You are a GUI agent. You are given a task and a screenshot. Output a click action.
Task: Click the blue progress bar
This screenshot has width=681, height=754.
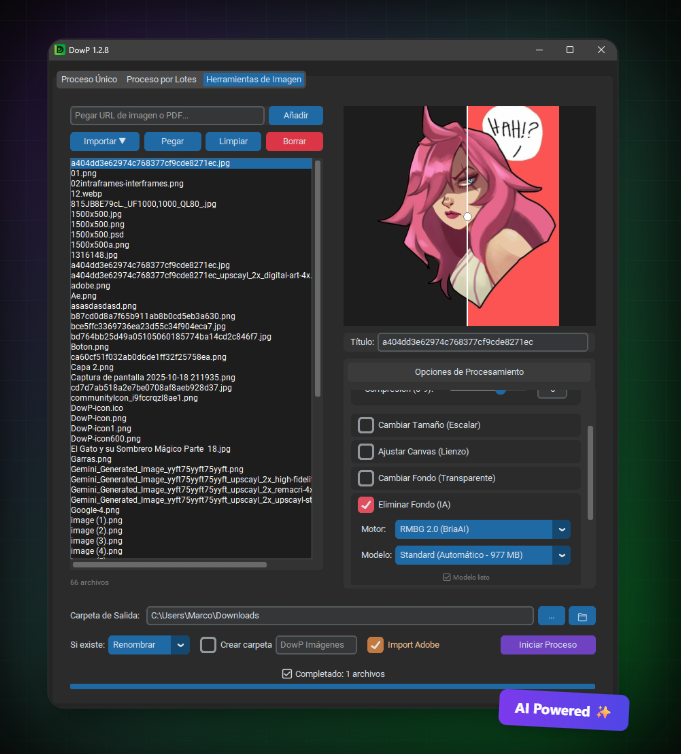(x=332, y=687)
